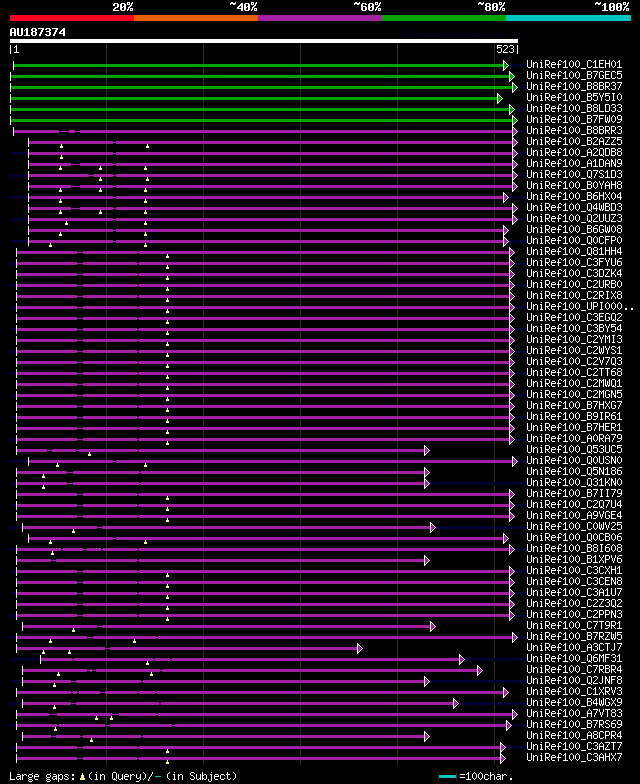640x784 pixels.
Task: Click the arrowhead ending the UniRef100_Q2JNF8 alignment
Action: [x=426, y=682]
